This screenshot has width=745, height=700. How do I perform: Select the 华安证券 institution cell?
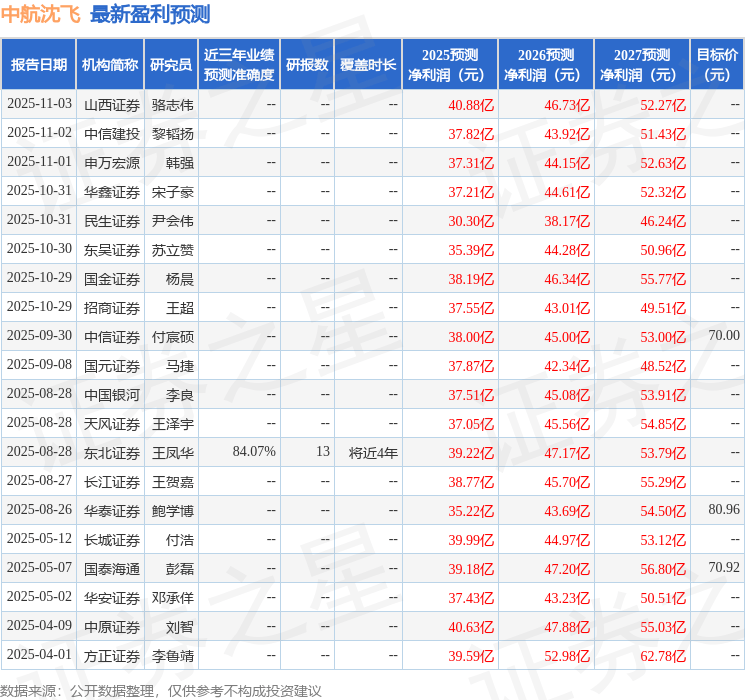pos(112,598)
